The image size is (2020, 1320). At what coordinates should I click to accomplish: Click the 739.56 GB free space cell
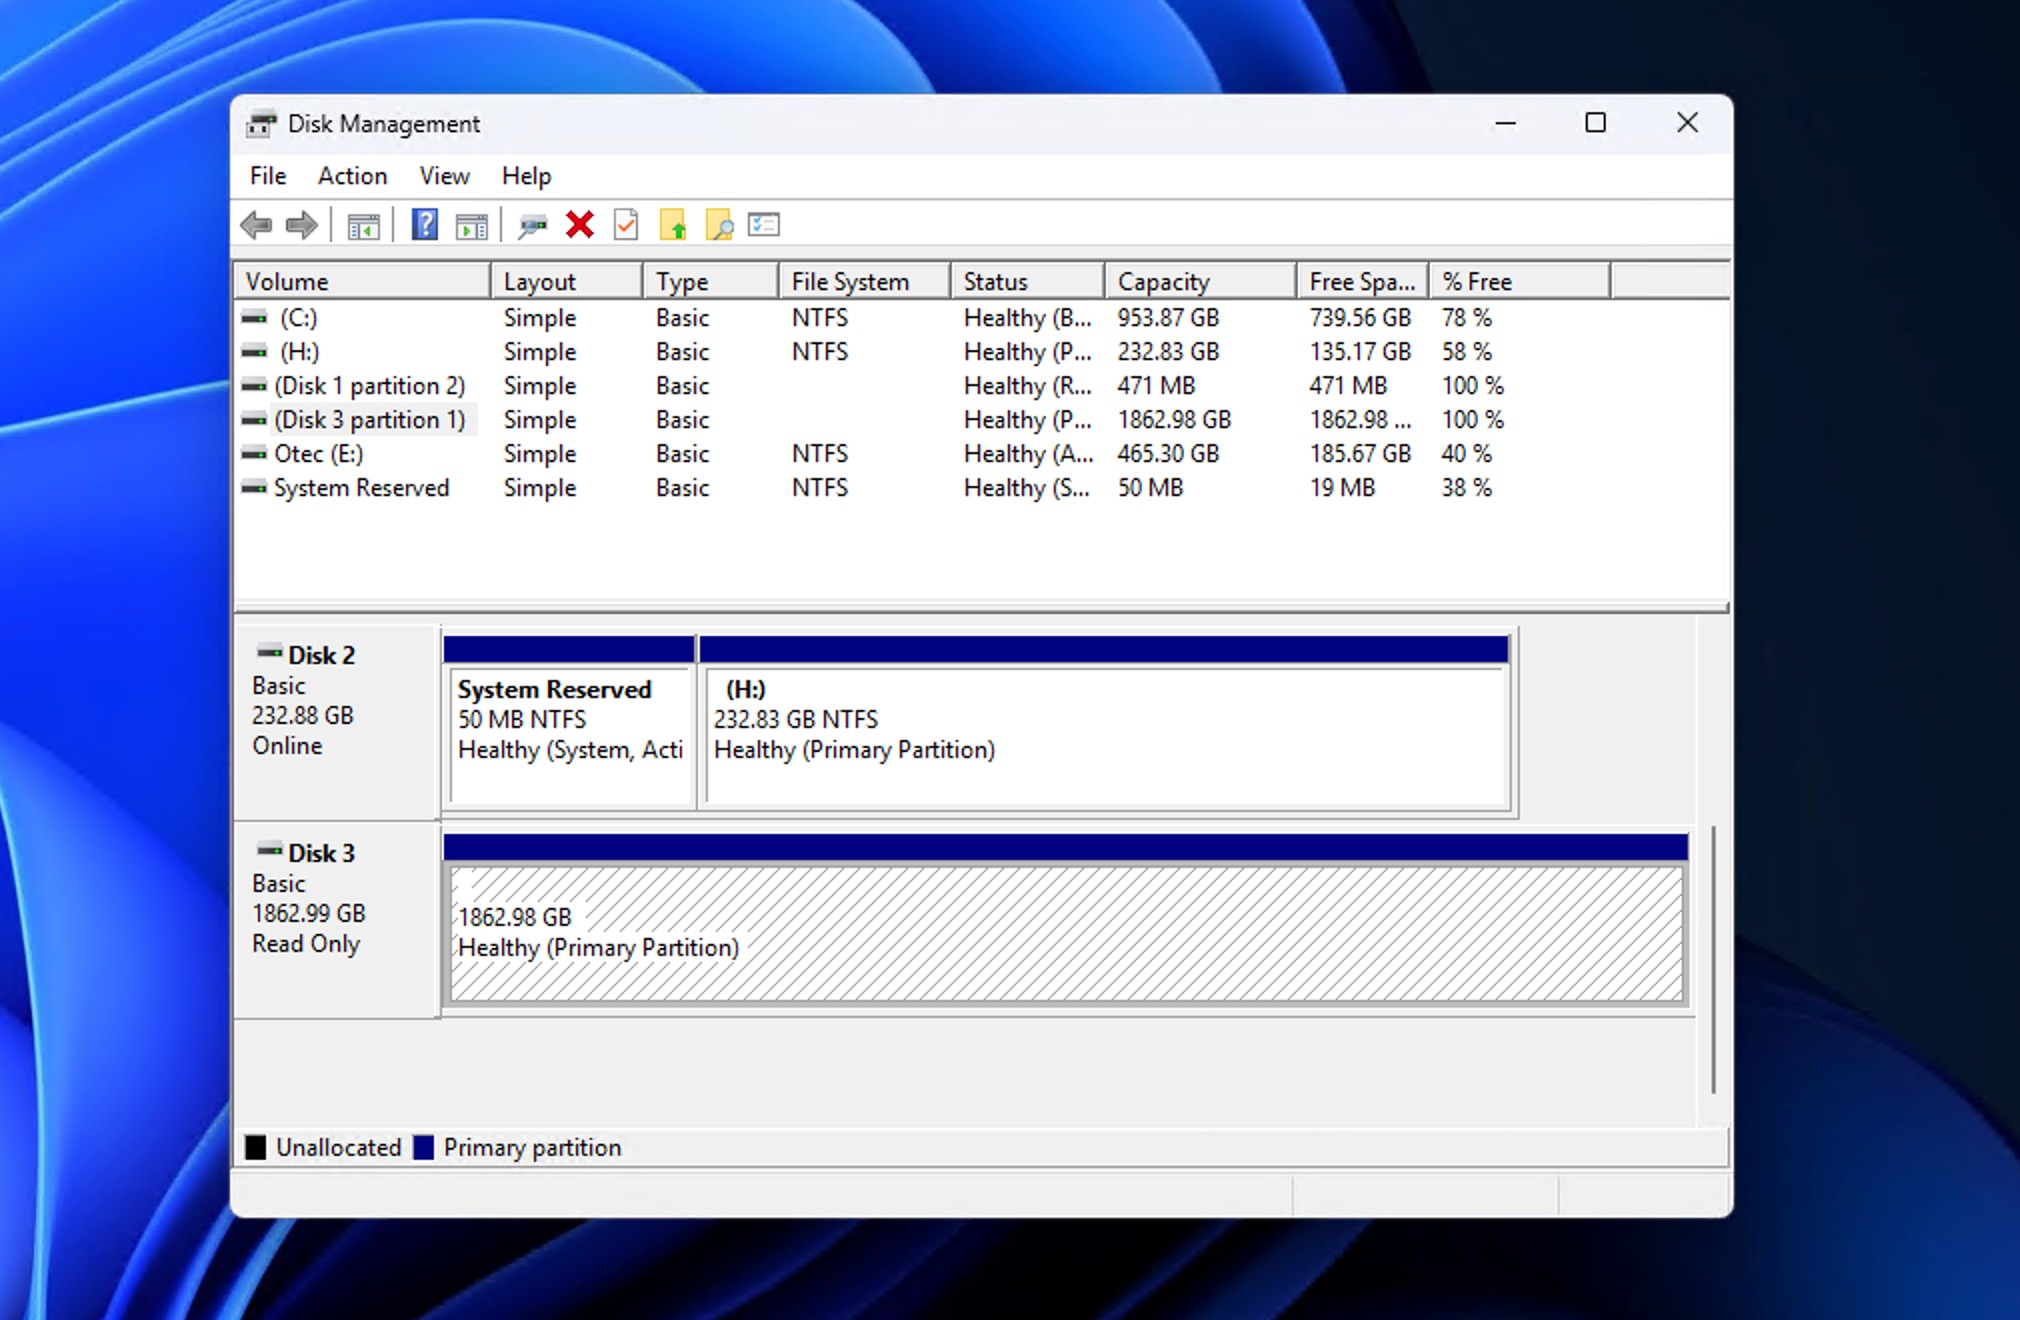[1360, 318]
